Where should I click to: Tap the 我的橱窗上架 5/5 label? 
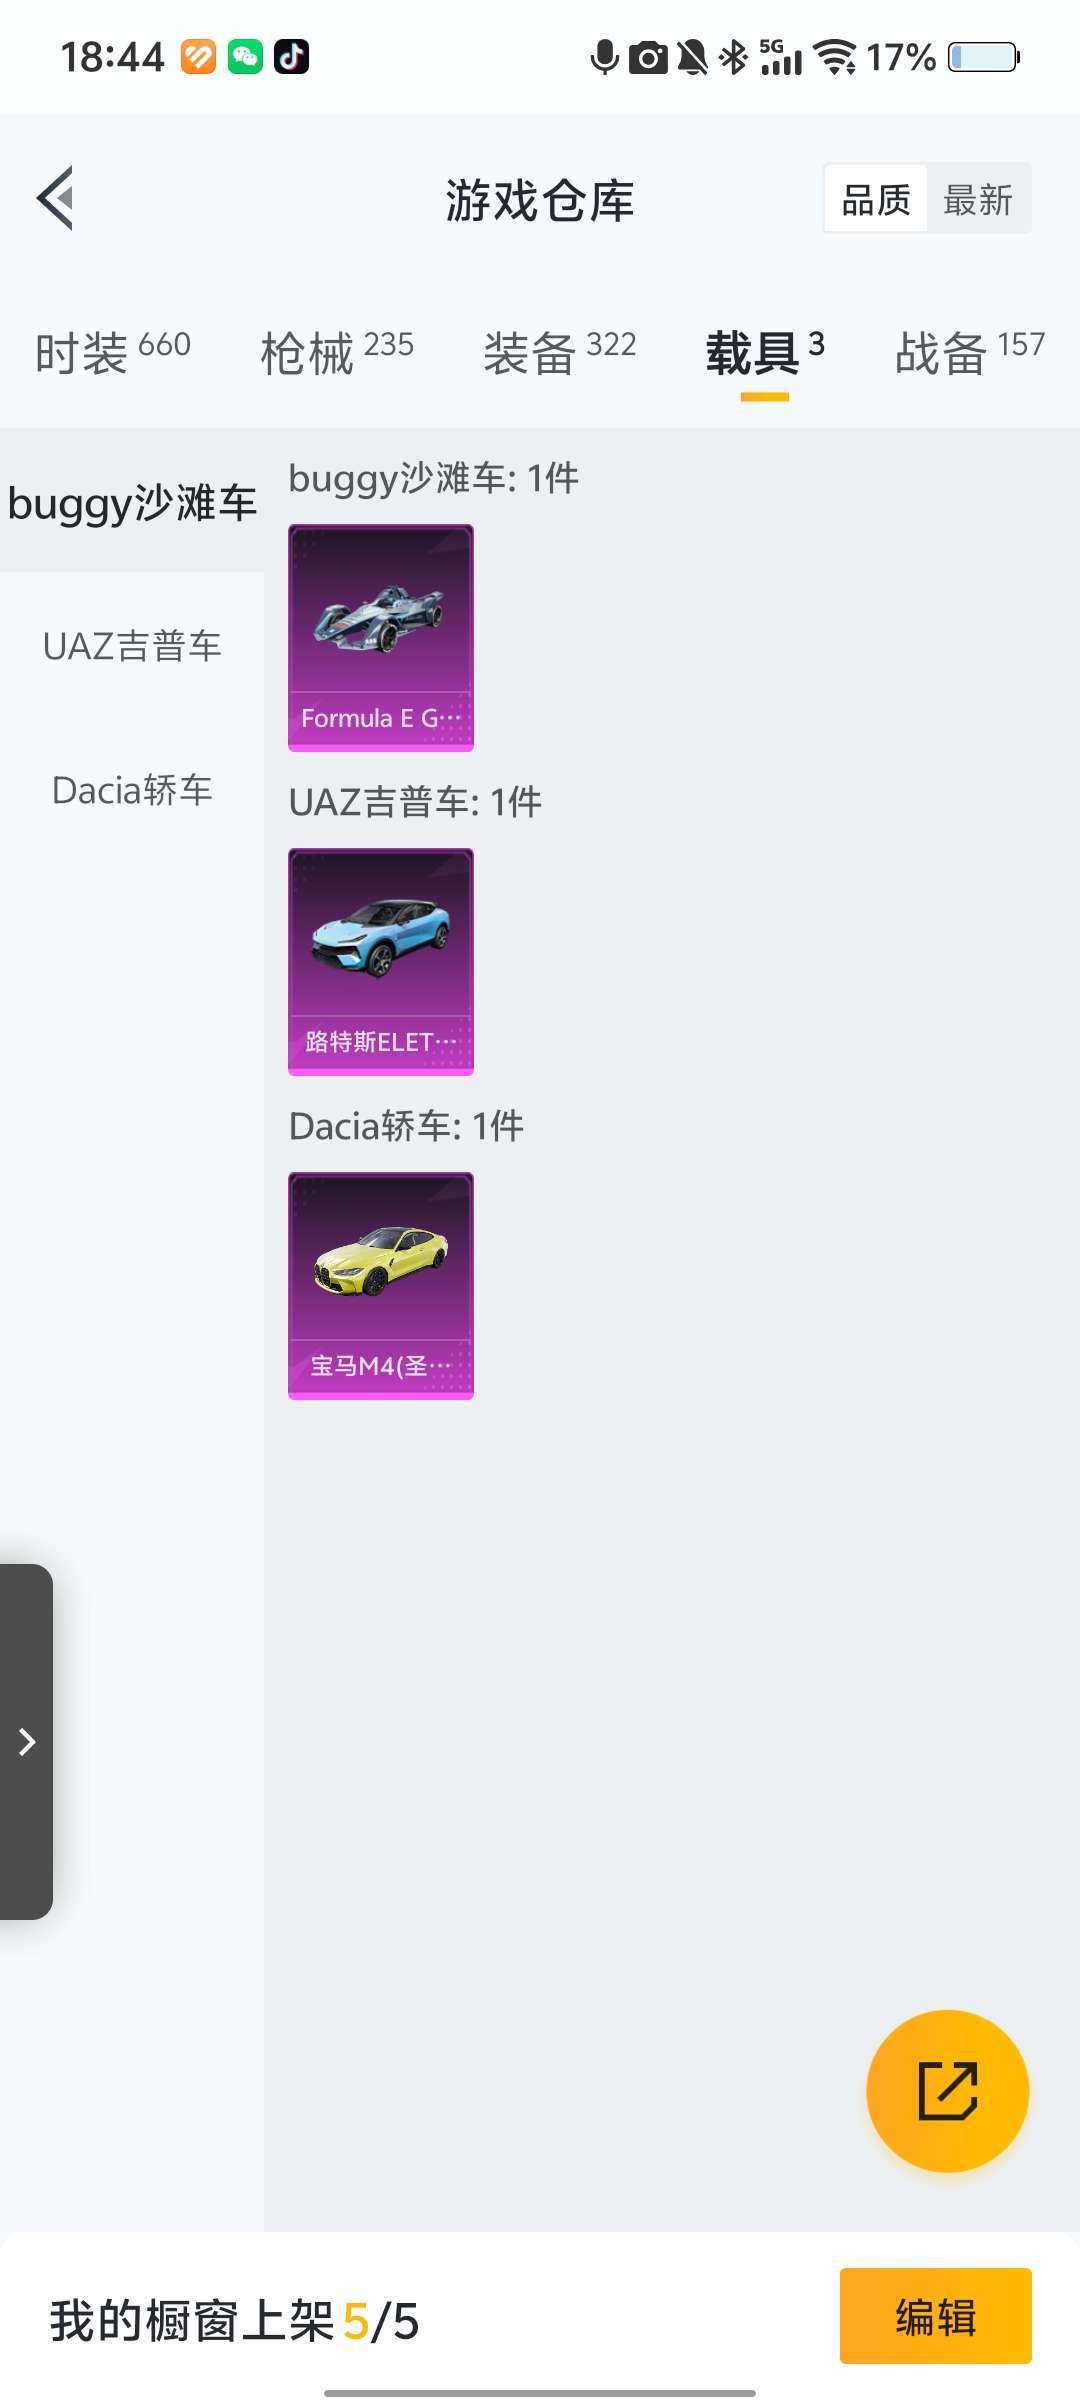[x=235, y=2320]
